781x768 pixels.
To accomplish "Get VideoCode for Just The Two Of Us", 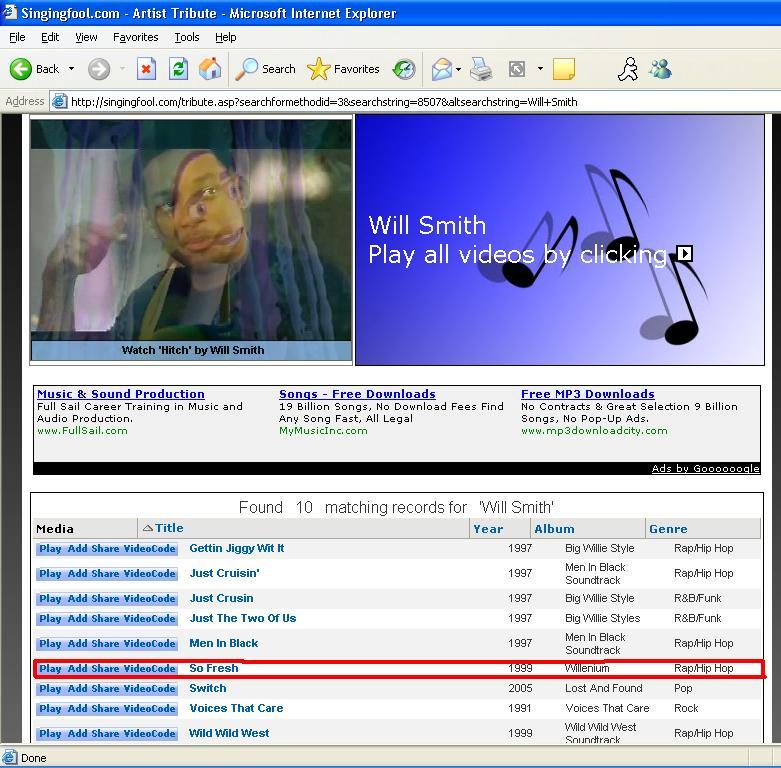I will pyautogui.click(x=149, y=619).
